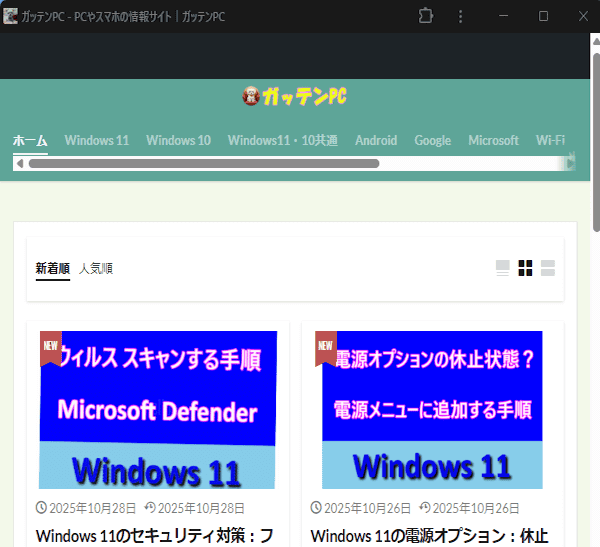Click update-history icon beside 2025年10月26日
600x547 pixels.
(425, 508)
